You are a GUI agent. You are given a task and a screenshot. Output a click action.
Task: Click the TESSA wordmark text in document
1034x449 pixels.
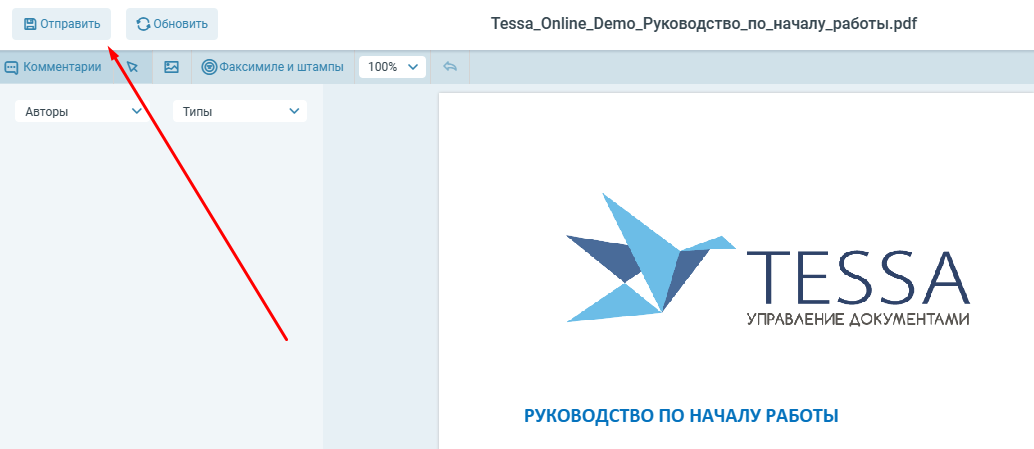pyautogui.click(x=858, y=277)
